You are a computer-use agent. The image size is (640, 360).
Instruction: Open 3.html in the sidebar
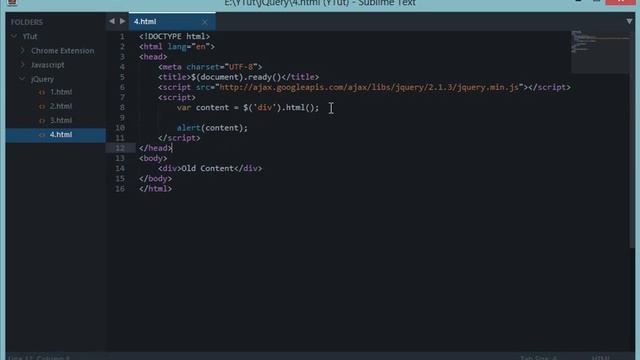[61, 120]
